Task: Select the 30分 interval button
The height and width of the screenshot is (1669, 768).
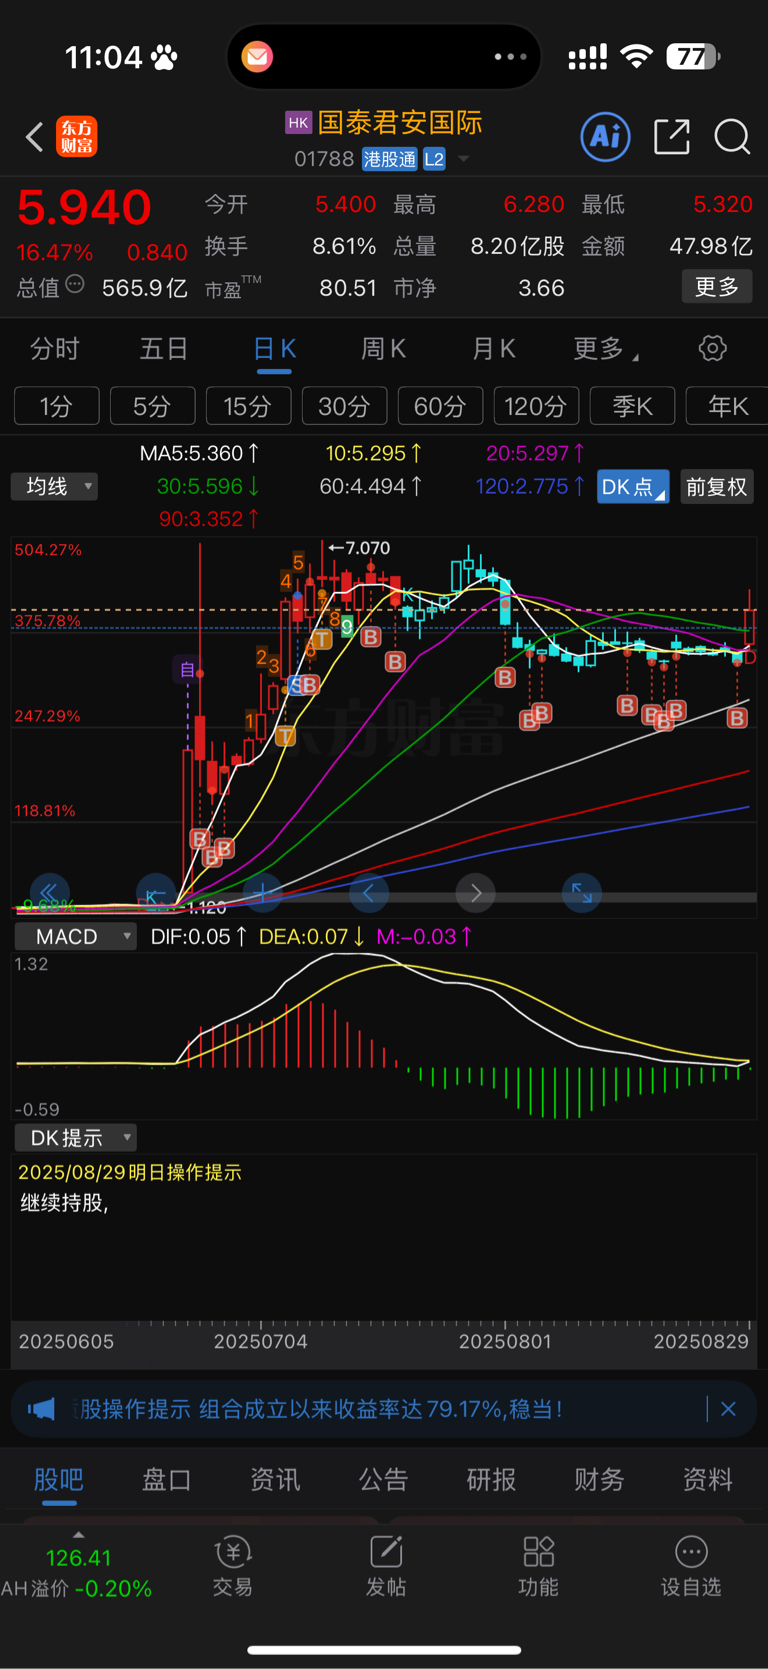Action: click(344, 406)
